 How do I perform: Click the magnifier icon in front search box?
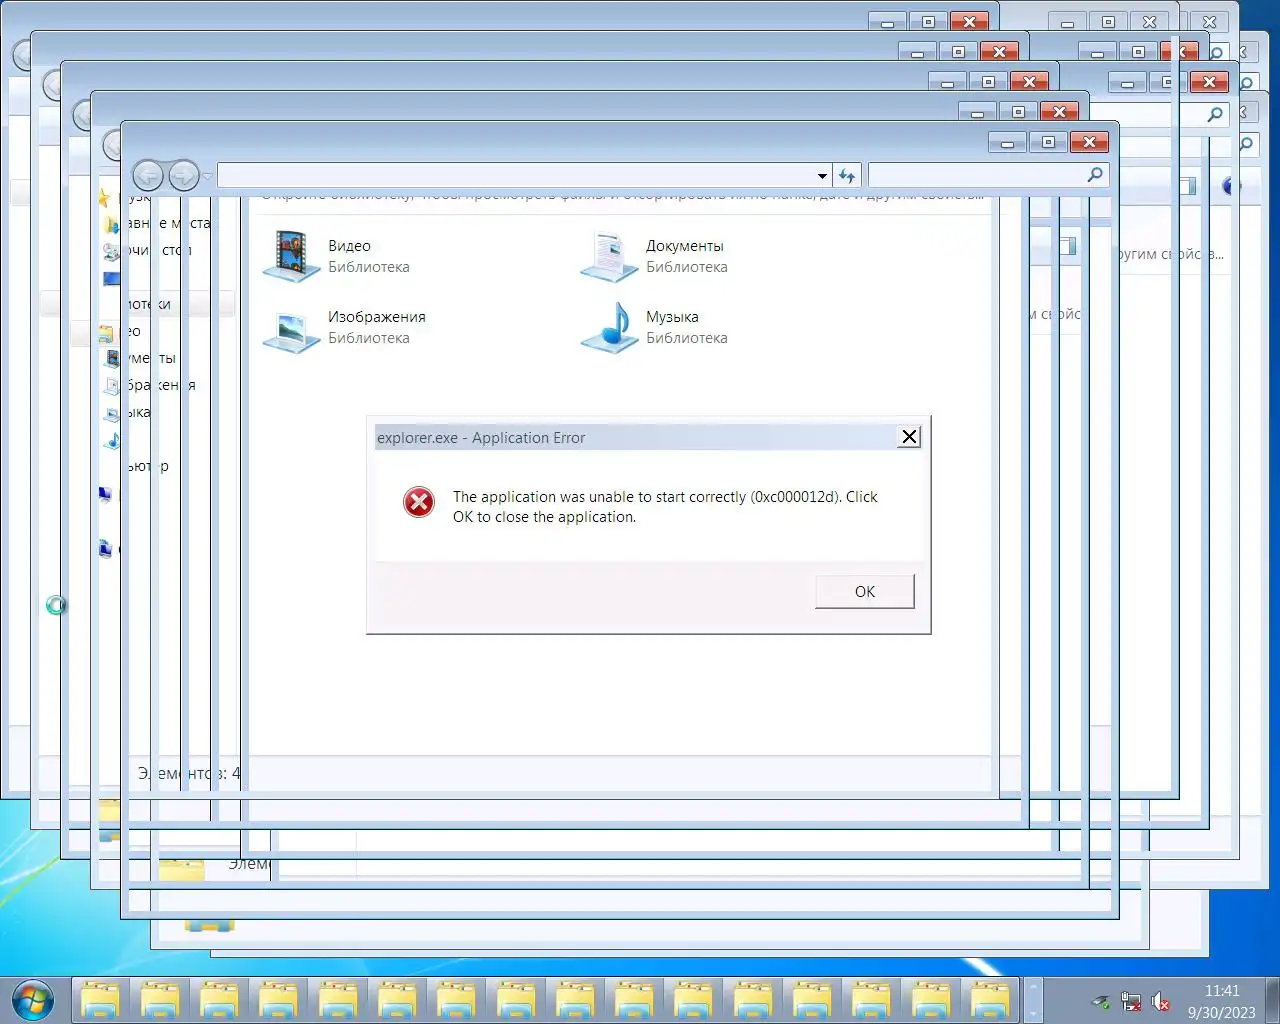pos(1095,175)
